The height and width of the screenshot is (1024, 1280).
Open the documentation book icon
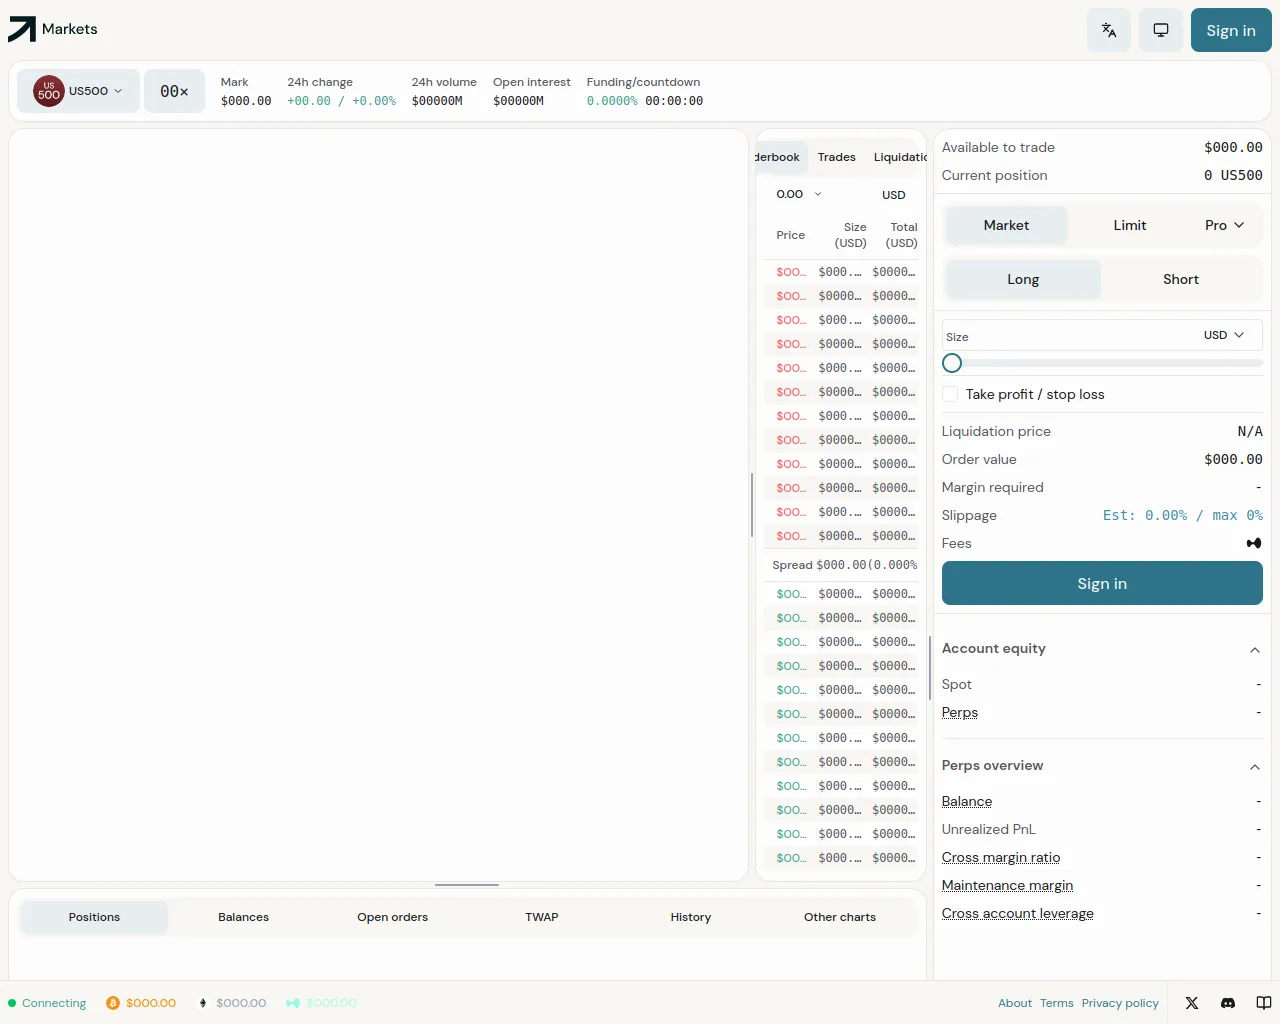point(1264,1003)
